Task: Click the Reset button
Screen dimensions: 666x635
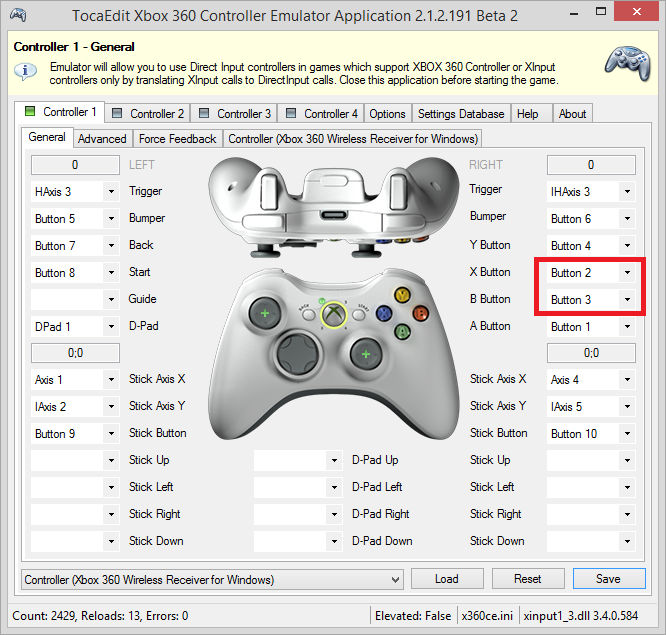Action: (x=528, y=579)
